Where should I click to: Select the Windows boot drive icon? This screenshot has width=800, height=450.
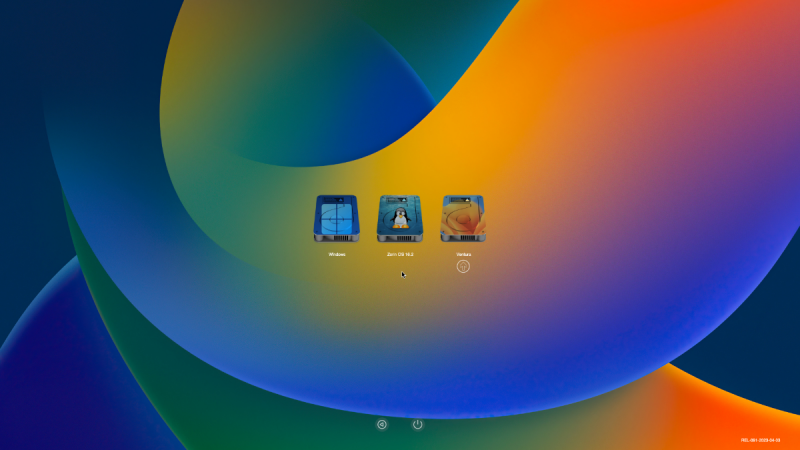pos(337,218)
